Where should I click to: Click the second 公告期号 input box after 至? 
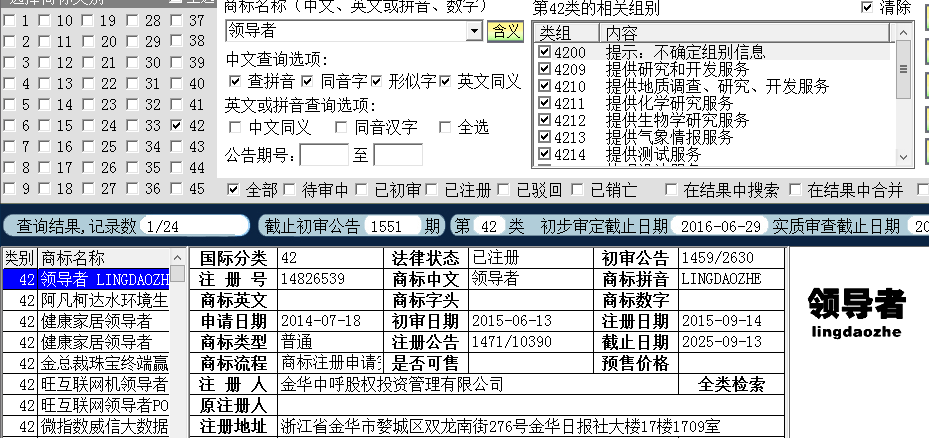tap(398, 155)
